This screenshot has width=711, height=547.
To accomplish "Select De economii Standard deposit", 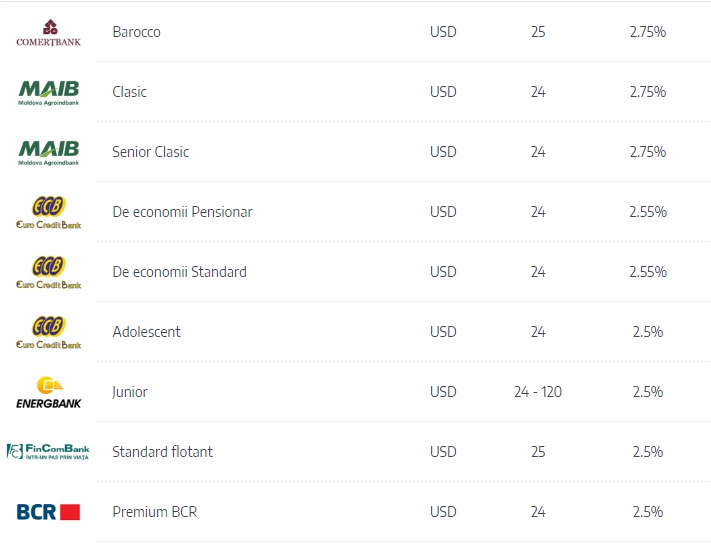I will click(180, 272).
